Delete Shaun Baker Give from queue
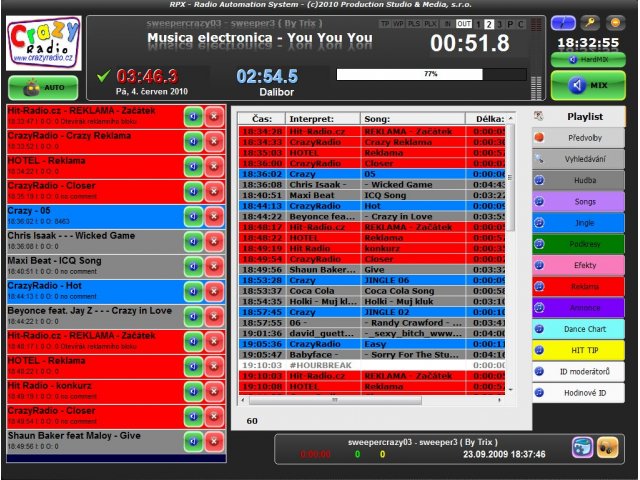Viewport: 640px width, 480px height. click(x=214, y=443)
